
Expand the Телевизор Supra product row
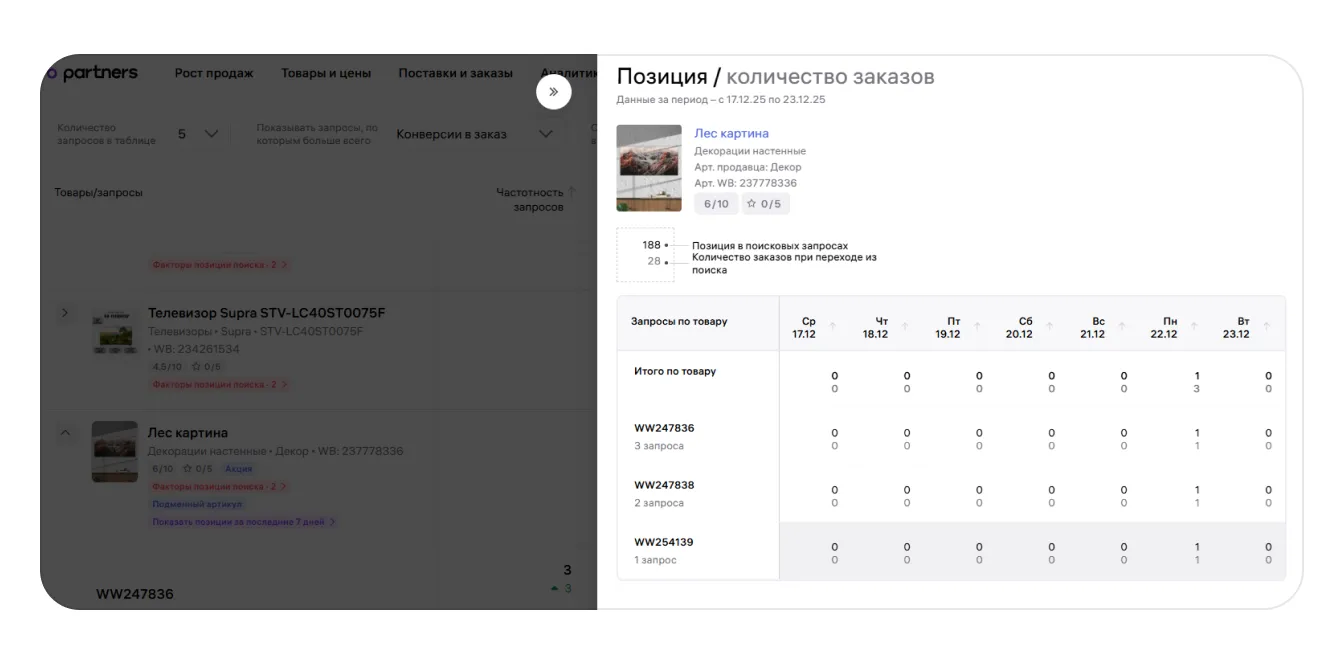click(65, 313)
